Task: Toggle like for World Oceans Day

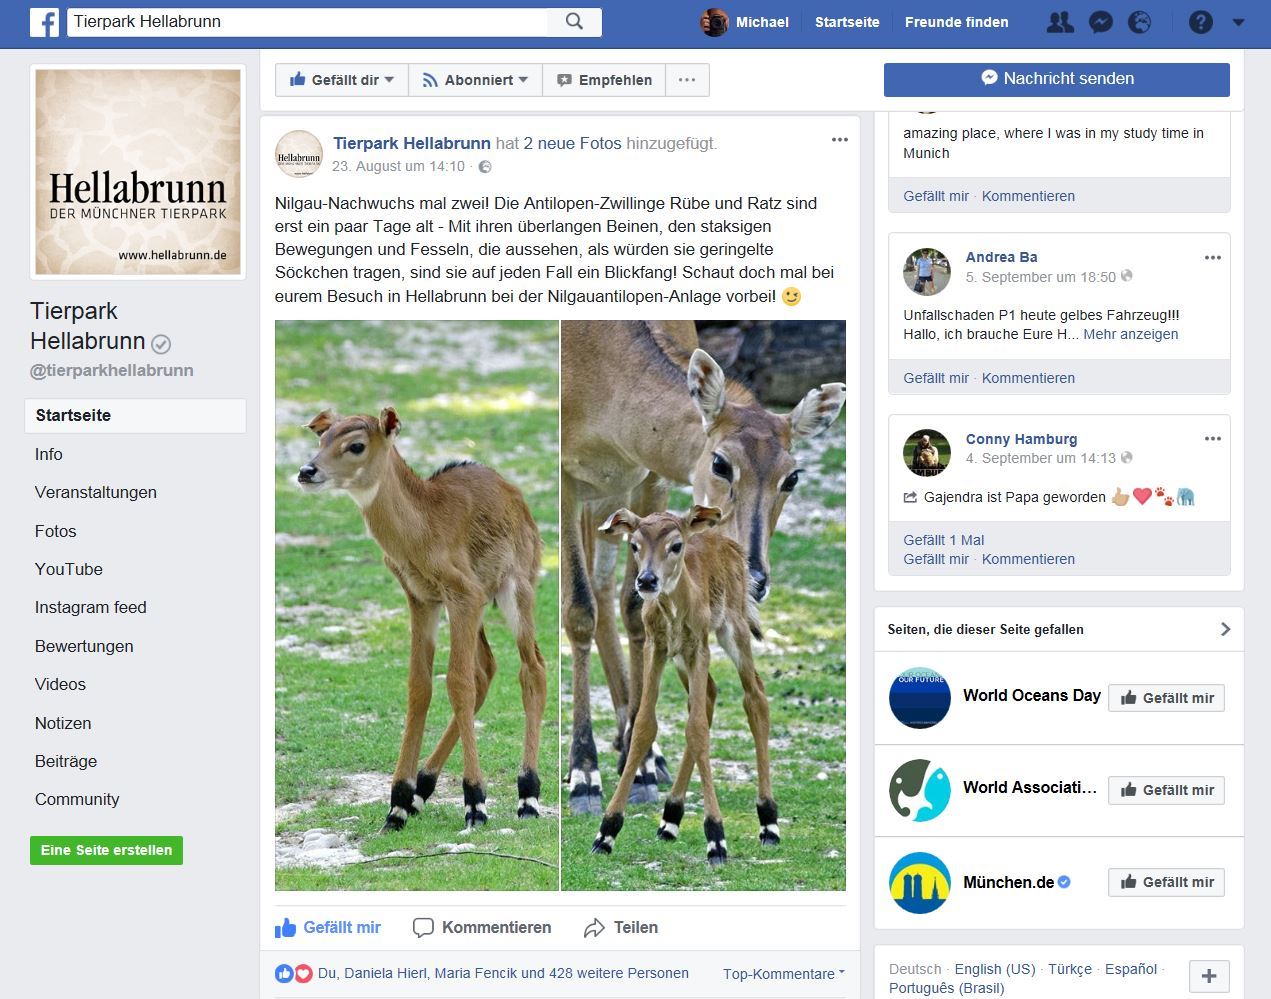Action: coord(1166,698)
